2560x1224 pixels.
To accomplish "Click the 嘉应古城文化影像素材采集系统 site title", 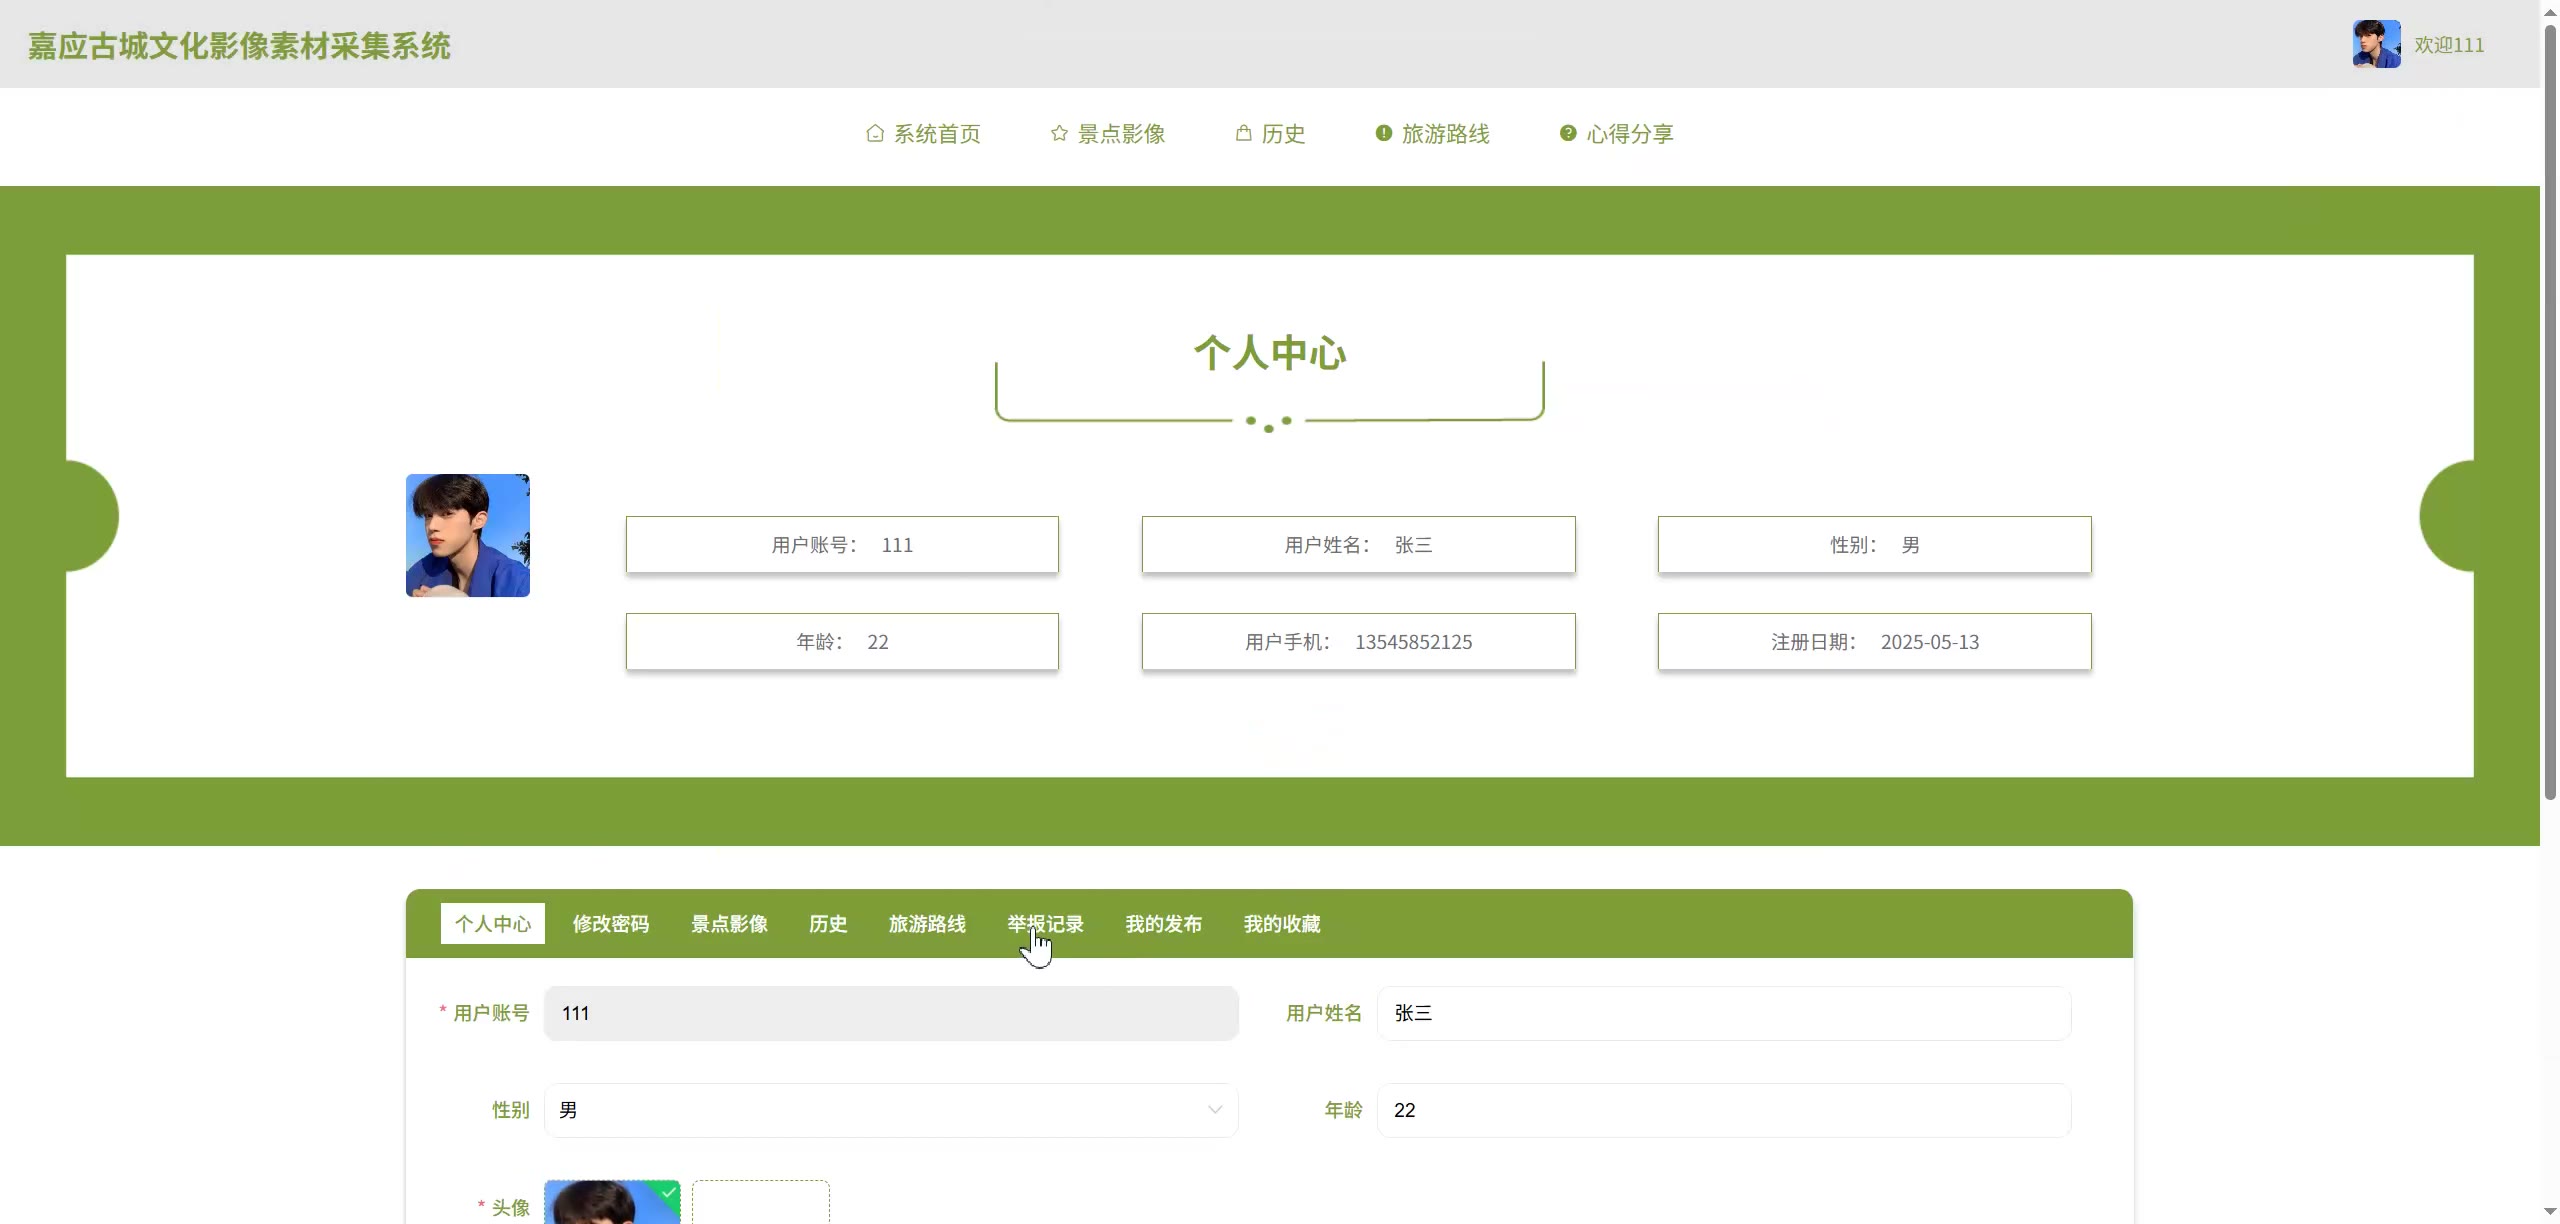I will pos(239,46).
